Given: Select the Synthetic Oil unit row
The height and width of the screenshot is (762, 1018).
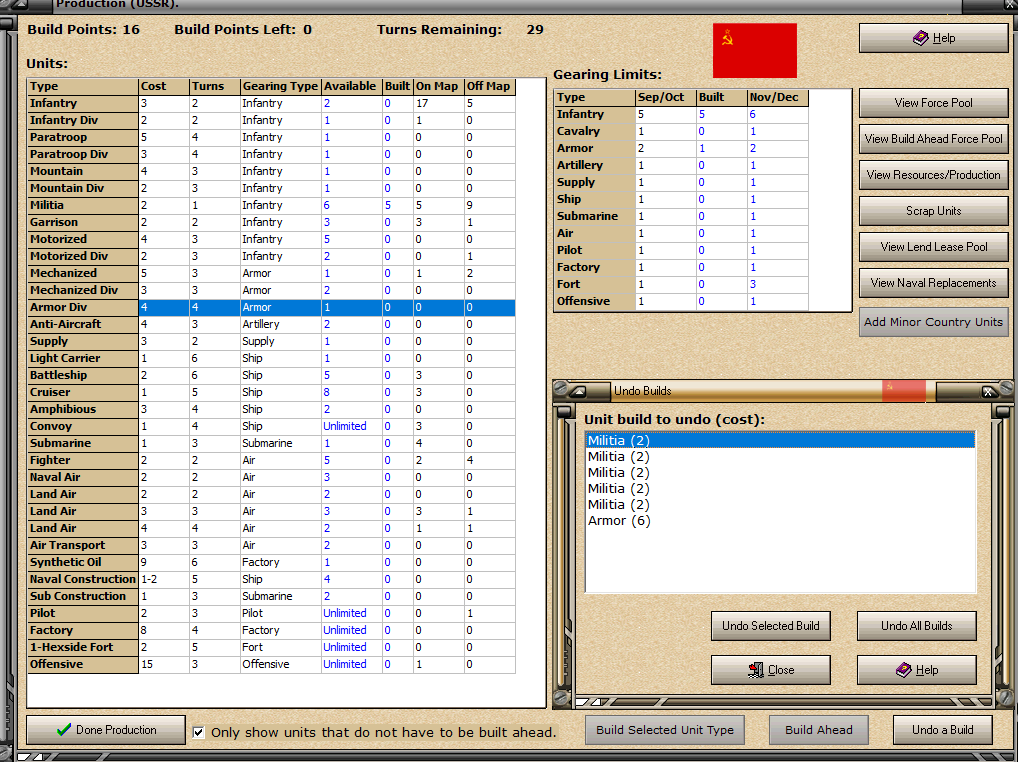Looking at the screenshot, I should 271,562.
